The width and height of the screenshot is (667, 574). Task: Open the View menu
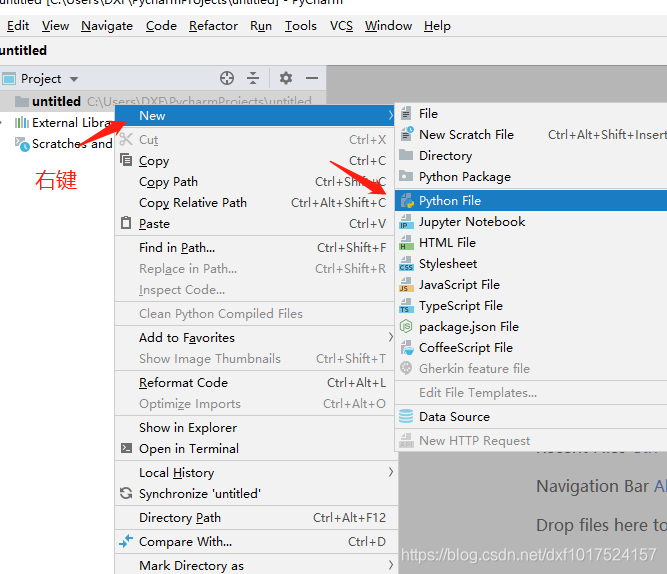(x=55, y=26)
